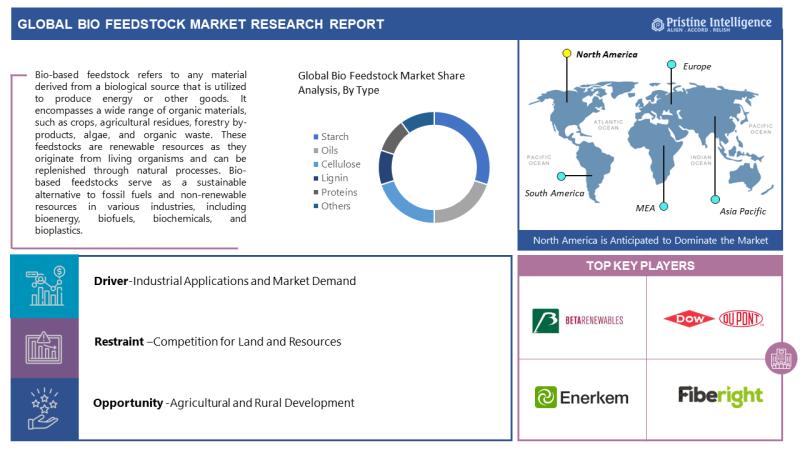Click the Proteins legend color square
800x450 pixels.
click(316, 192)
